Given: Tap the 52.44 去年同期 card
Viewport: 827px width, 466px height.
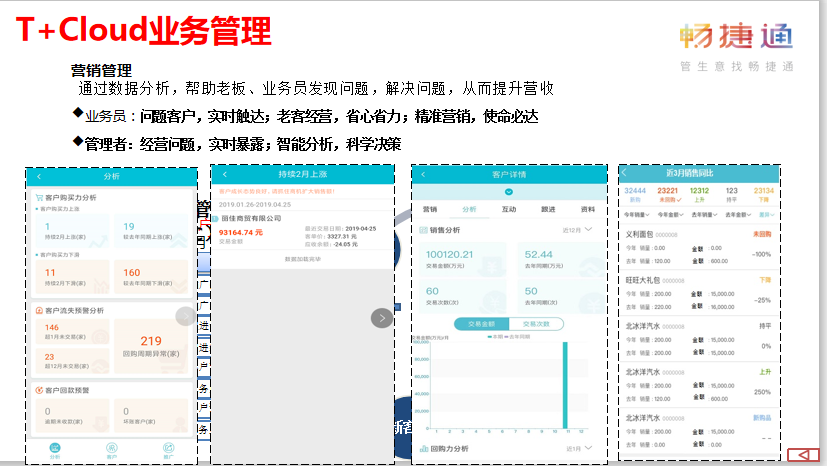Looking at the screenshot, I should [x=562, y=259].
